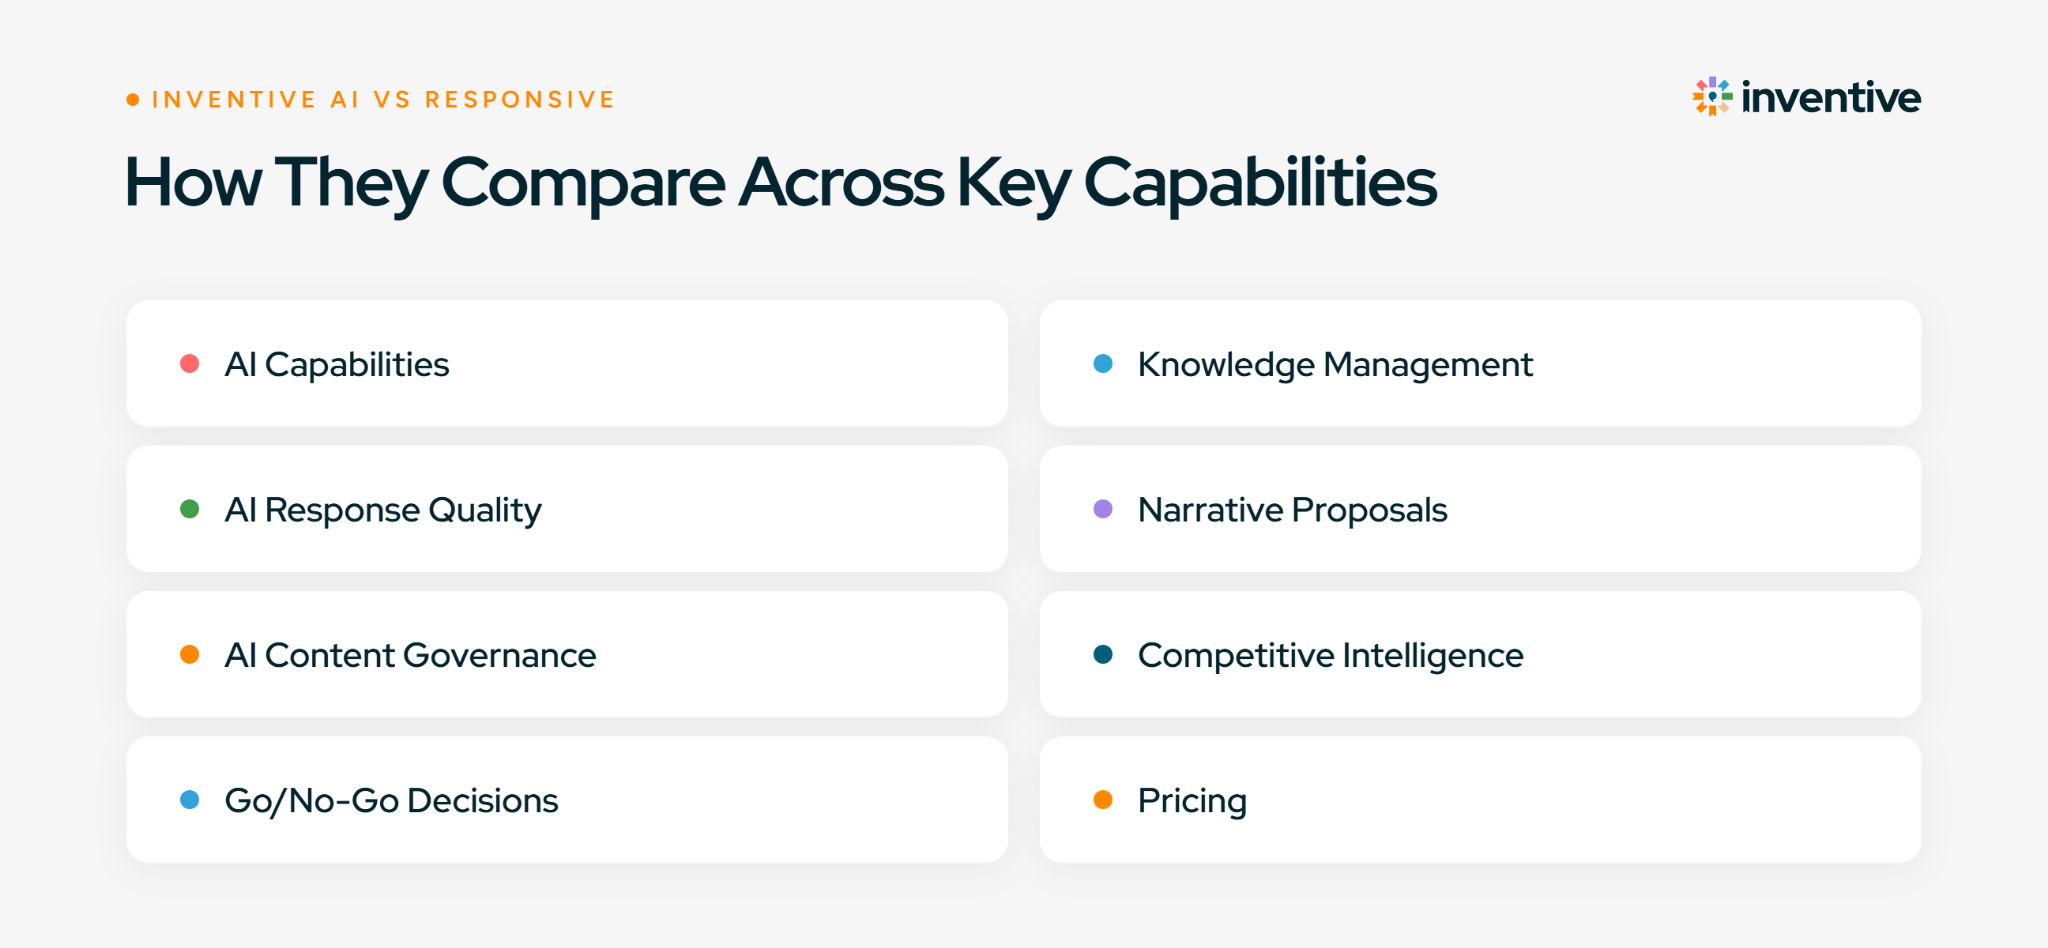Click the purple dot beside Narrative Proposals
The width and height of the screenshot is (2048, 948).
[1103, 509]
